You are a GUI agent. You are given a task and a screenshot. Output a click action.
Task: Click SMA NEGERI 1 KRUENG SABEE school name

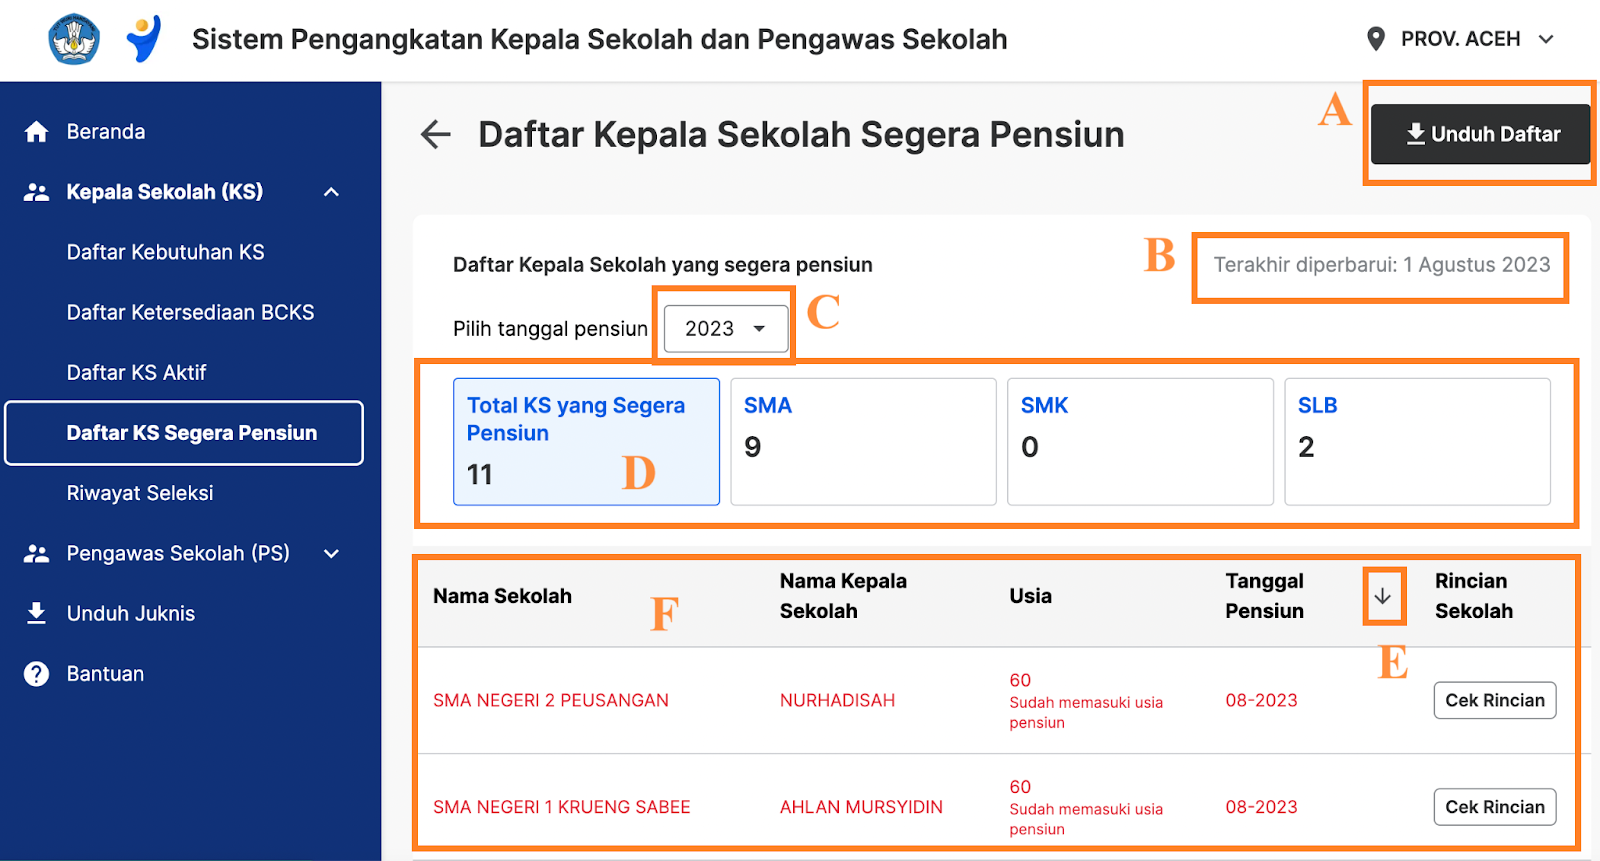pyautogui.click(x=562, y=807)
